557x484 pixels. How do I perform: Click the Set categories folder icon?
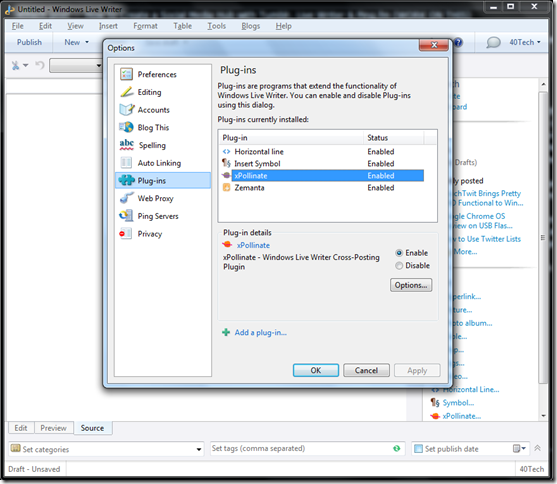(x=16, y=448)
